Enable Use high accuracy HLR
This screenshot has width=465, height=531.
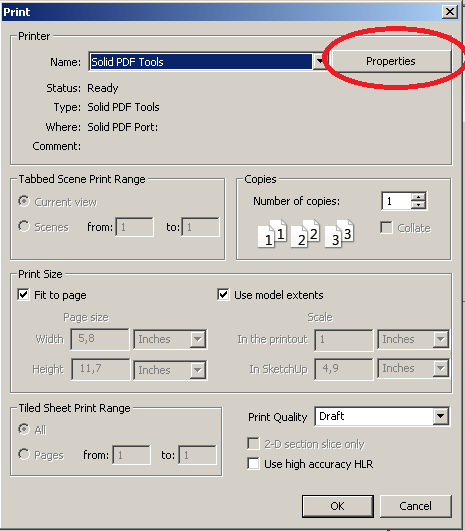[x=253, y=464]
